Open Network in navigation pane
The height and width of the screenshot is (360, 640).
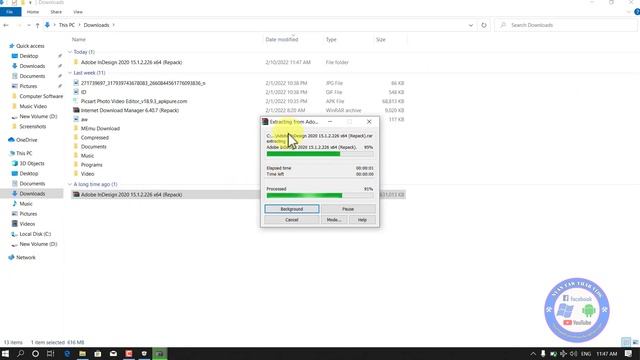(26, 258)
